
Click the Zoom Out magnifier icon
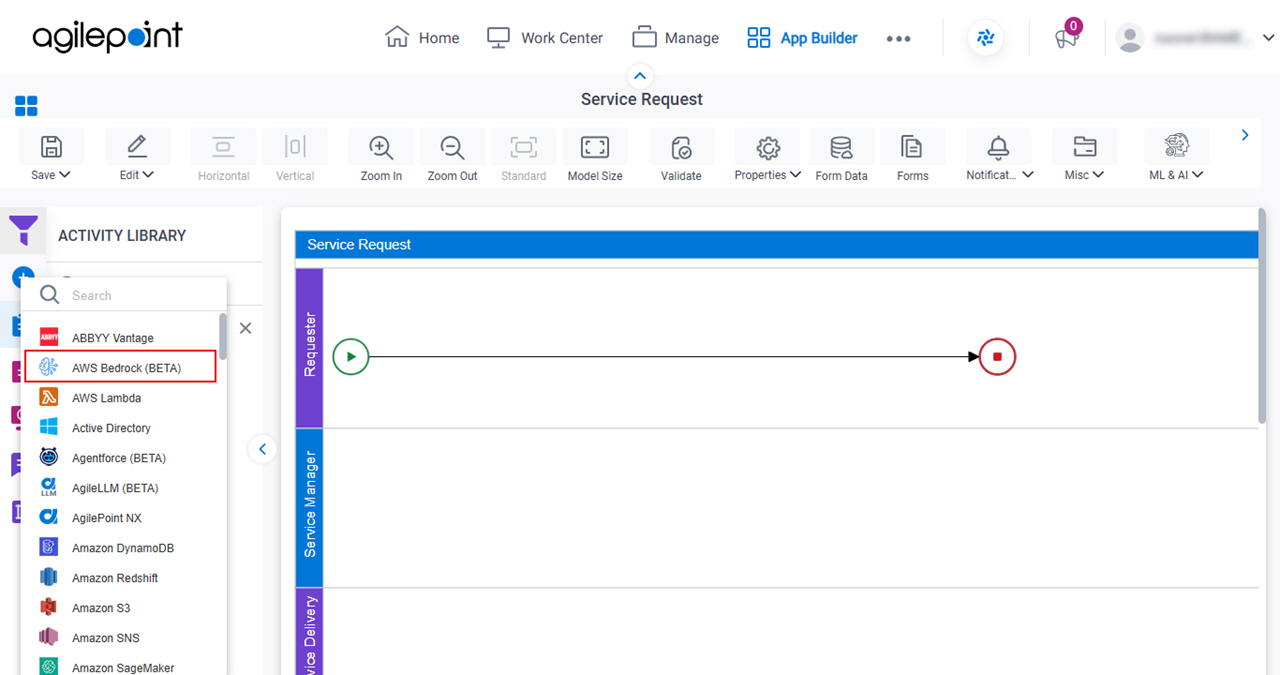453,147
